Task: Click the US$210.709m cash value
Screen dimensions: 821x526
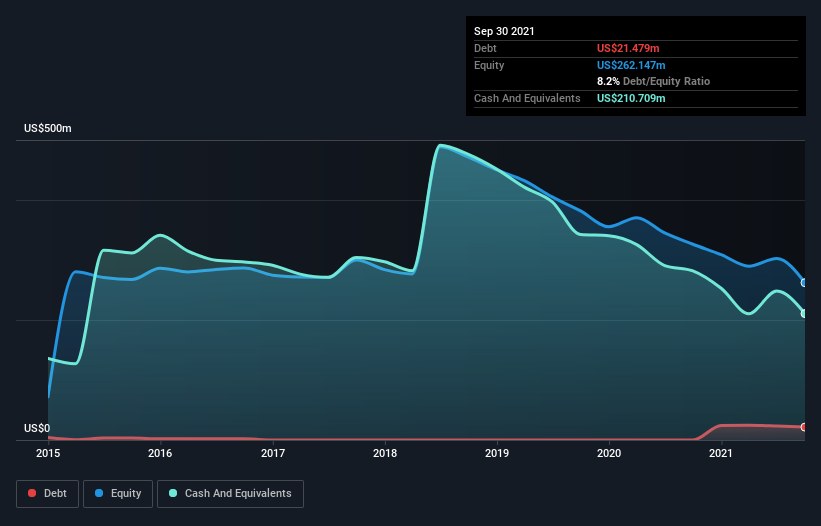Action: pos(631,98)
